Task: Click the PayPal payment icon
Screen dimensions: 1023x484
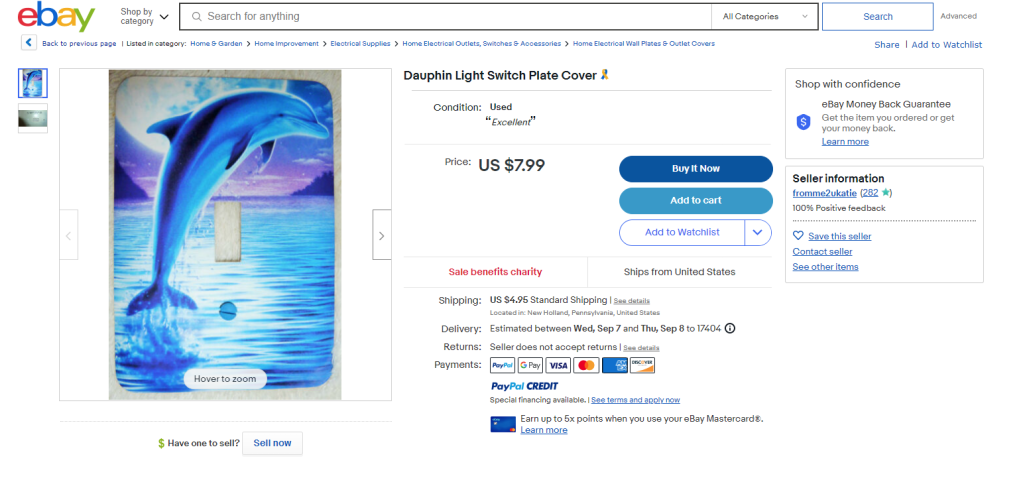Action: click(x=502, y=365)
